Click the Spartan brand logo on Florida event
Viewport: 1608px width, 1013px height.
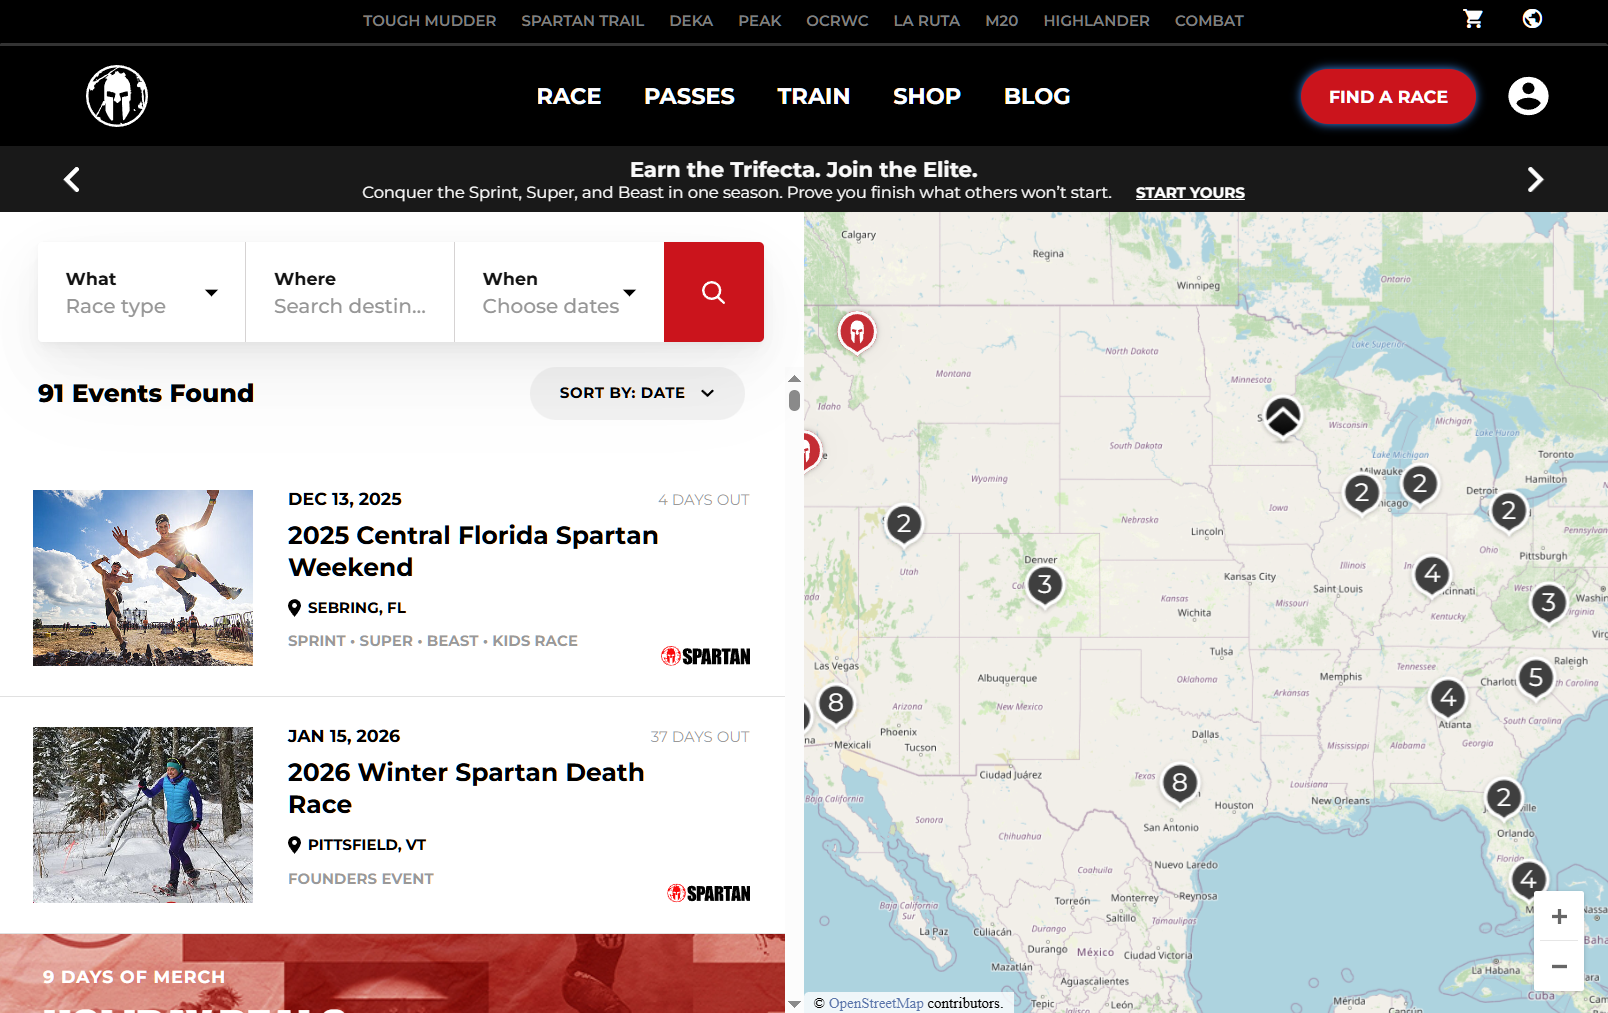click(x=706, y=656)
